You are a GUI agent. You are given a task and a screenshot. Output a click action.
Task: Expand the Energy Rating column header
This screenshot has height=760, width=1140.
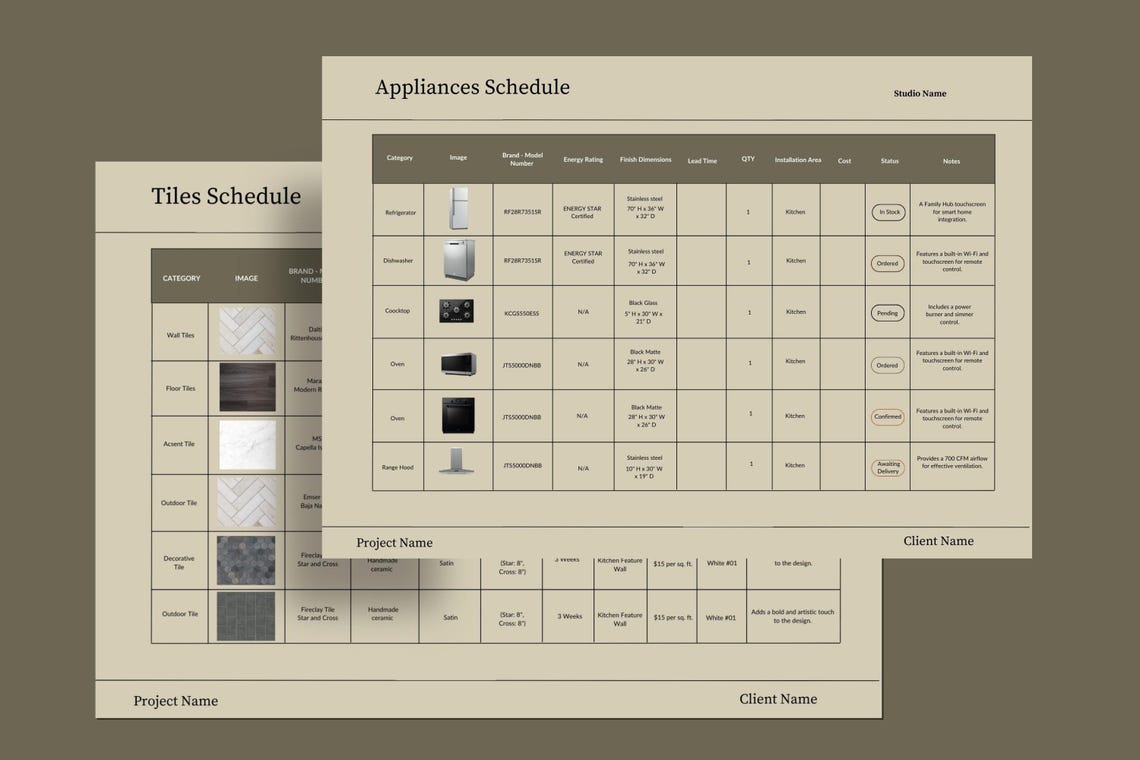coord(583,158)
